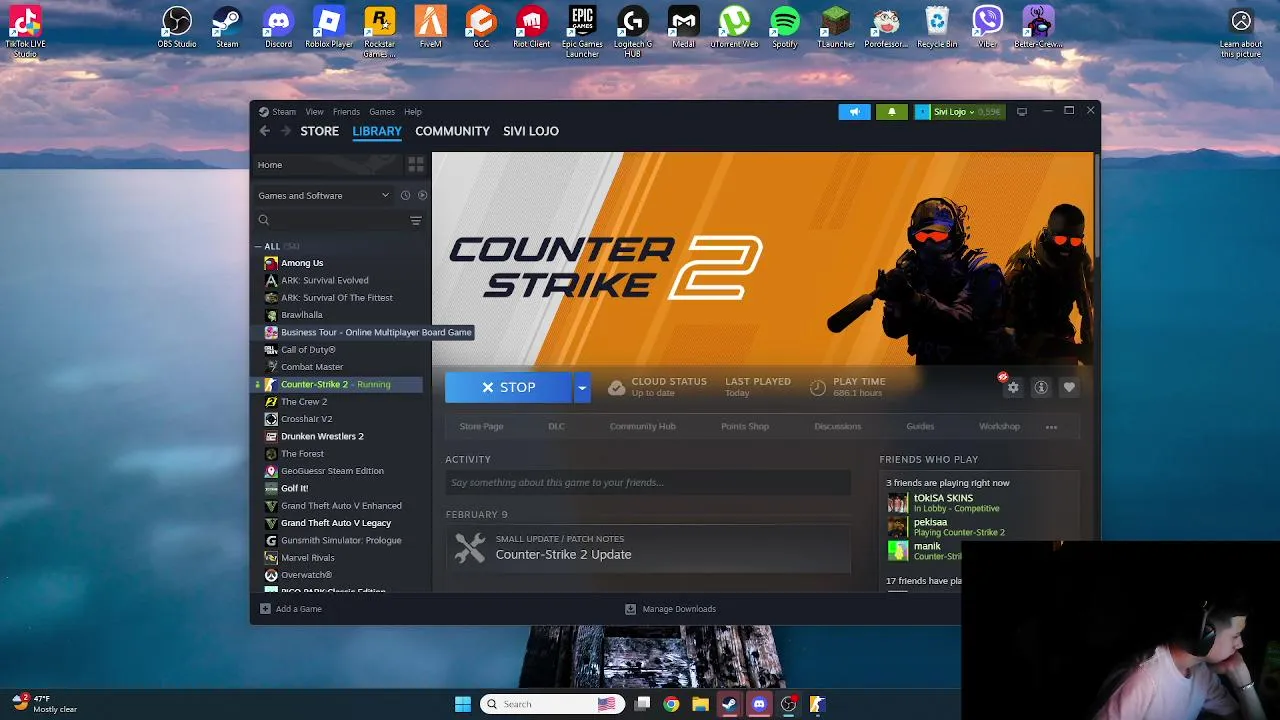Viewport: 1280px width, 720px height.
Task: Open Community Hub link
Action: (642, 427)
